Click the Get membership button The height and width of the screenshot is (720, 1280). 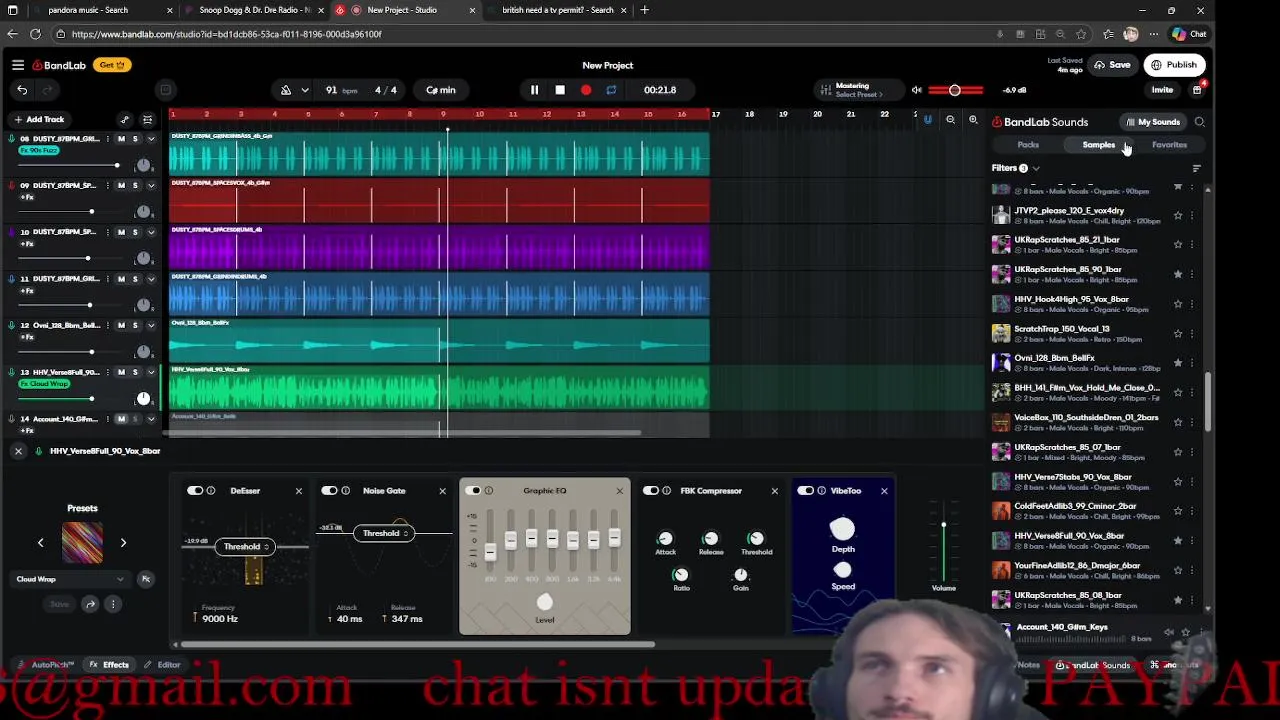[x=110, y=65]
